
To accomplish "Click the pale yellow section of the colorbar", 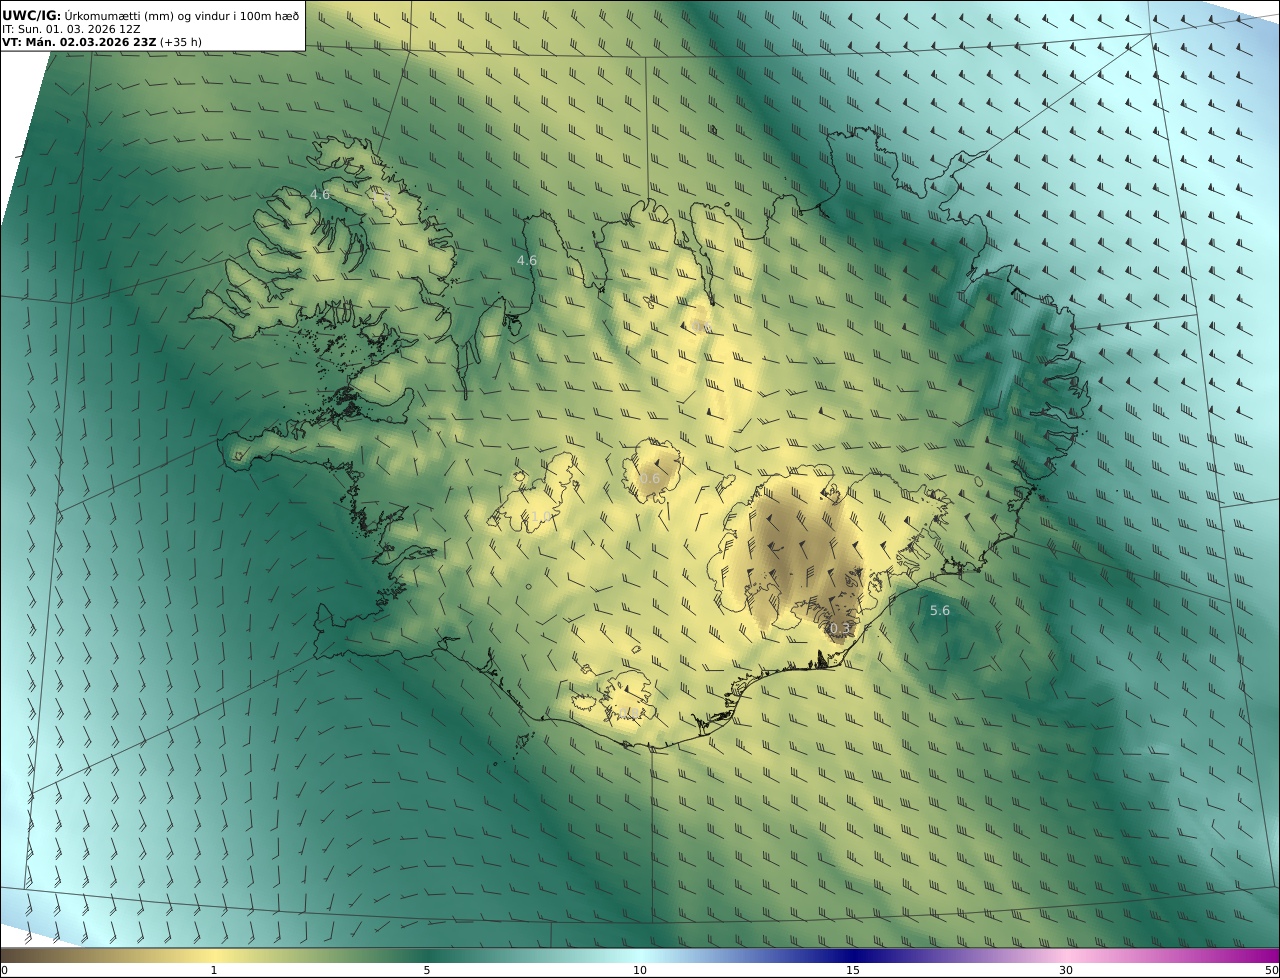I will pos(214,955).
